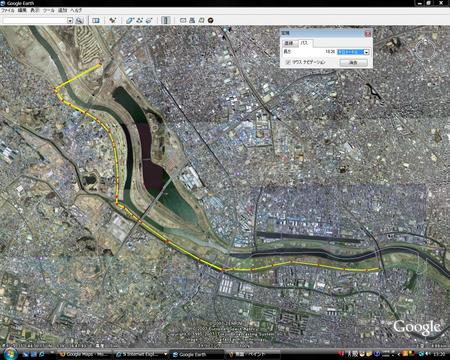This screenshot has height=360, width=450.
Task: Click the ruler measuring tool icon
Action: coord(166,20)
